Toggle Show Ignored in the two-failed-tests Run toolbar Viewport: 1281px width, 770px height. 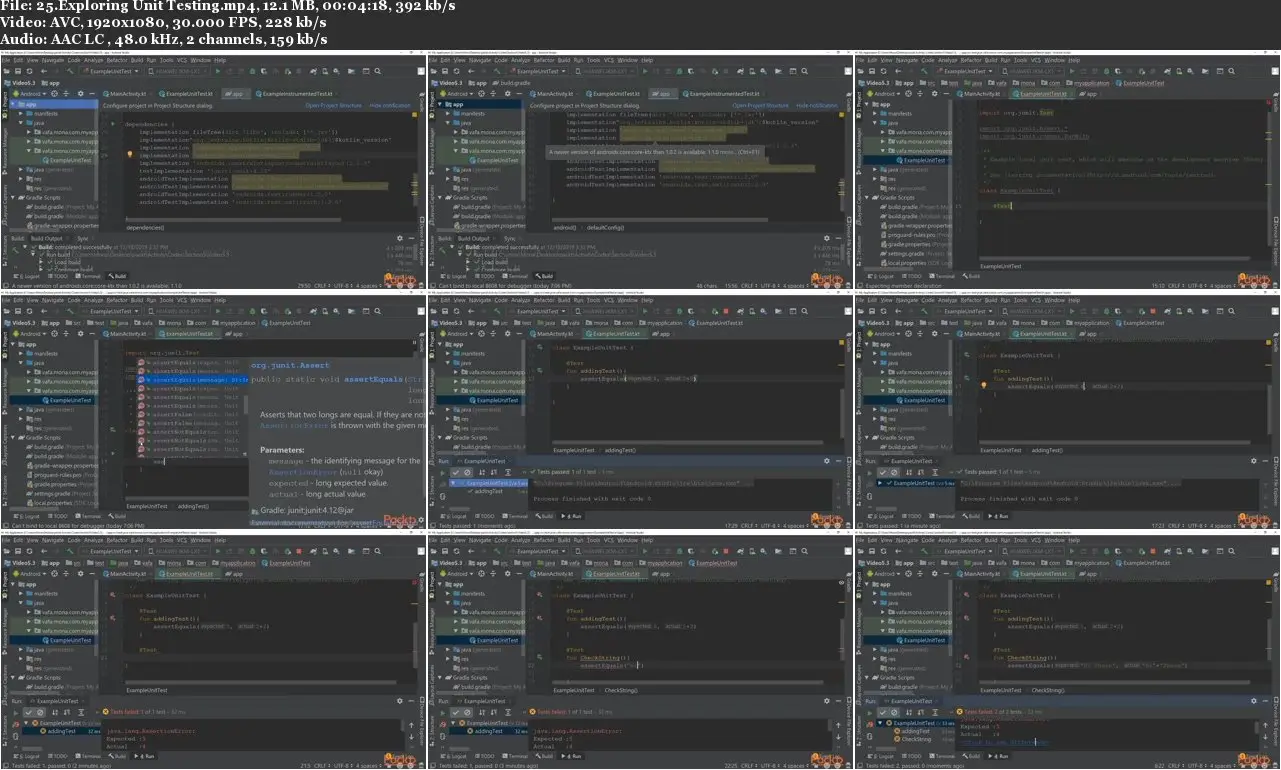pyautogui.click(x=895, y=711)
